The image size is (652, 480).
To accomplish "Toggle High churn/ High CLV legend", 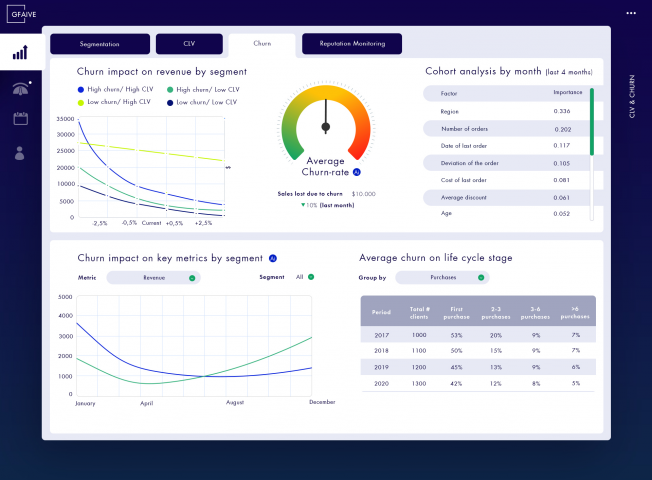I will 116,89.
